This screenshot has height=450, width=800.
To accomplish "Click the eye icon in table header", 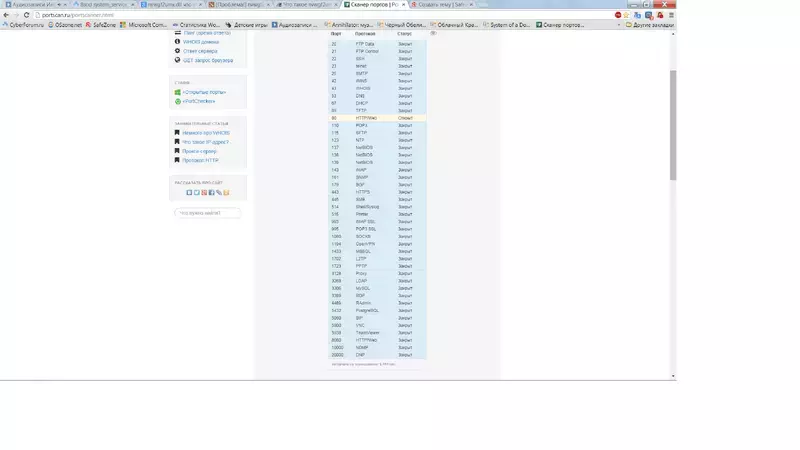I will (433, 33).
